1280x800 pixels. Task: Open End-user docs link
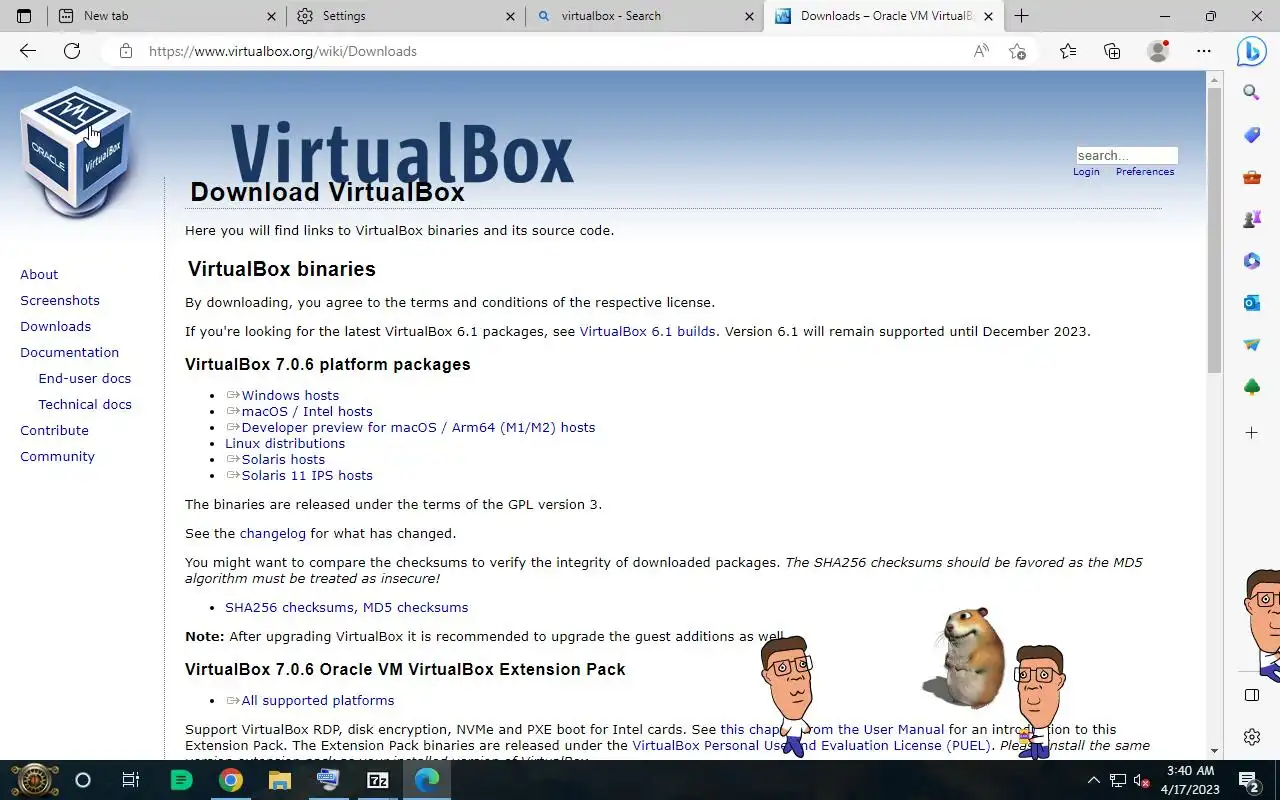(x=85, y=378)
